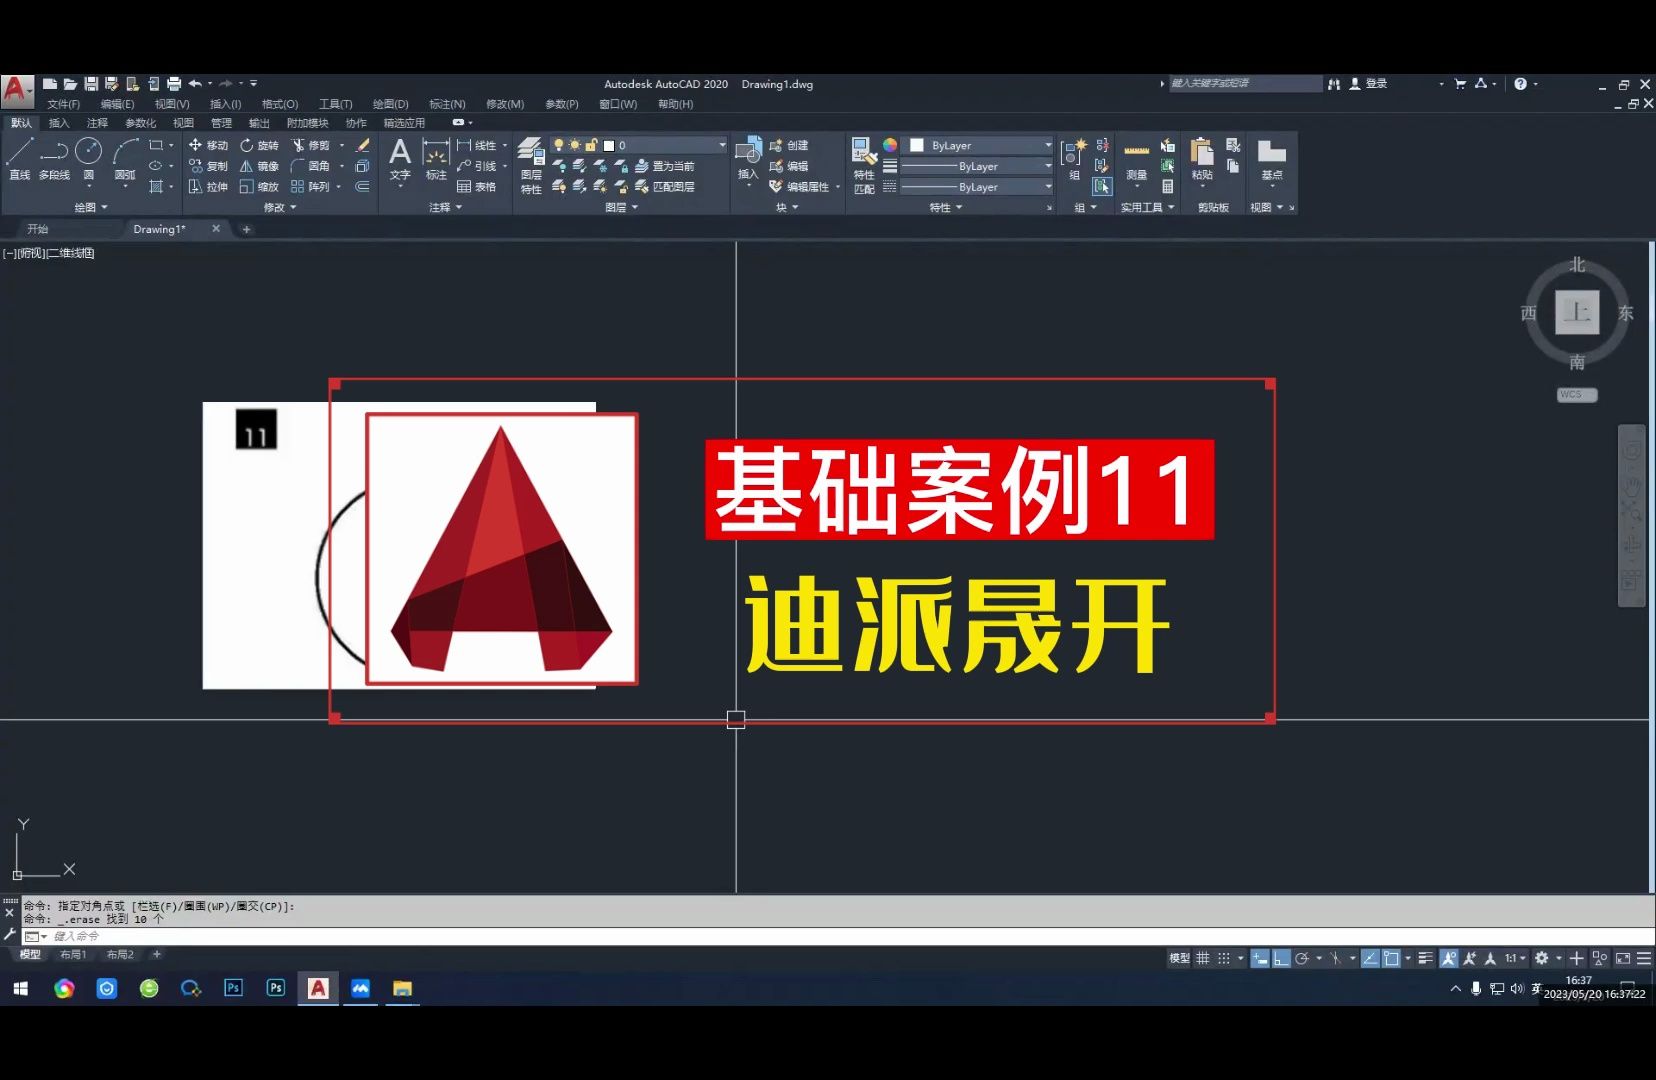This screenshot has height=1080, width=1656.
Task: Toggle grid display in status bar
Action: 1203,958
